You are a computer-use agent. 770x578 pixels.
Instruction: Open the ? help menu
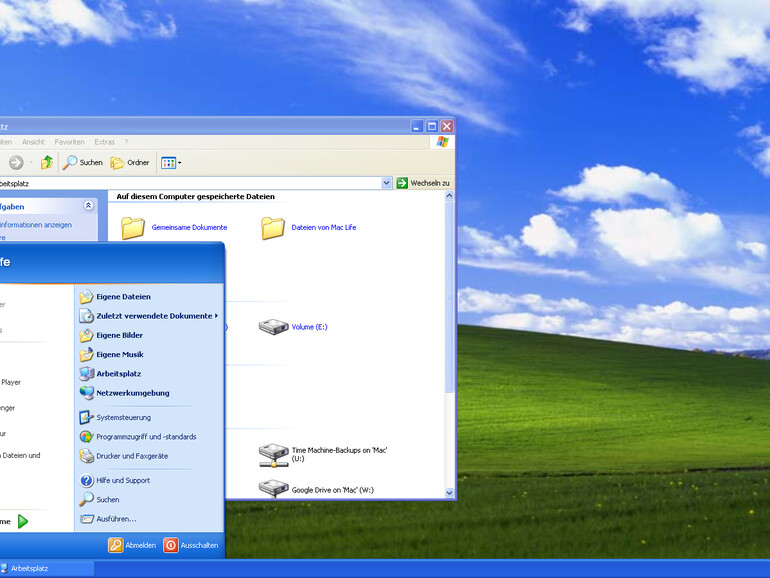tap(126, 142)
